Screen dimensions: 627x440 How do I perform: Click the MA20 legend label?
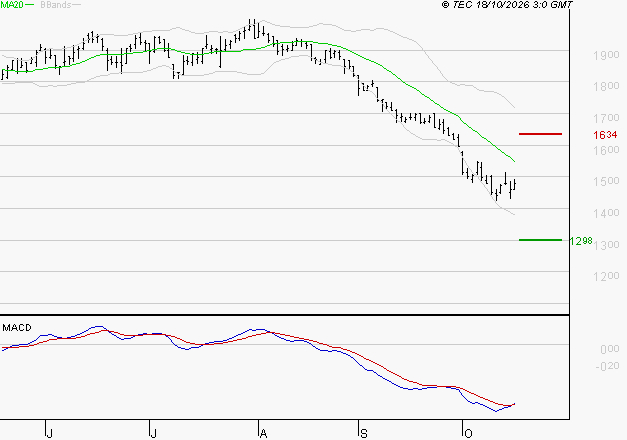(x=12, y=5)
